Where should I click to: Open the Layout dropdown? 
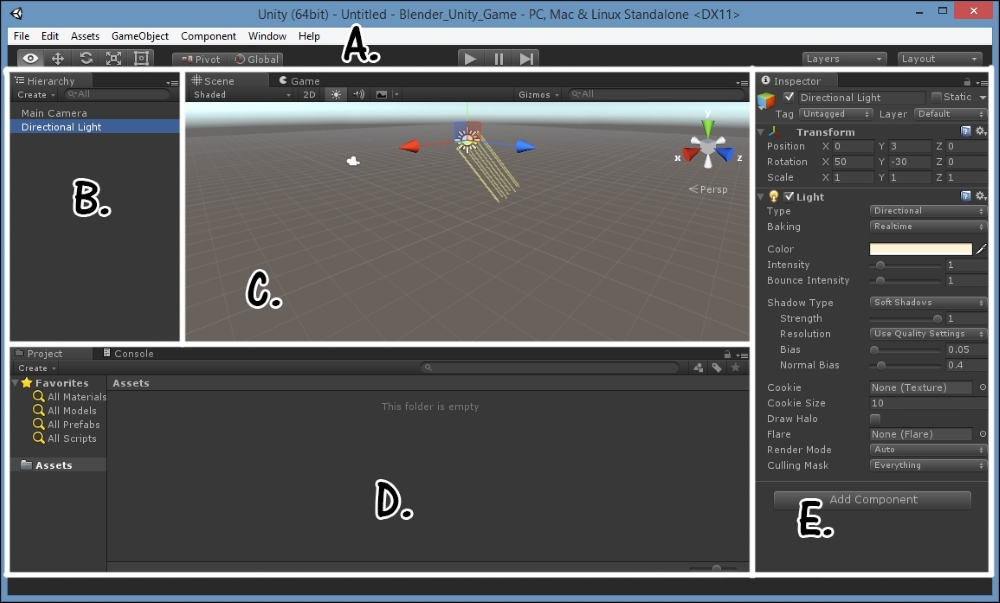tap(939, 59)
